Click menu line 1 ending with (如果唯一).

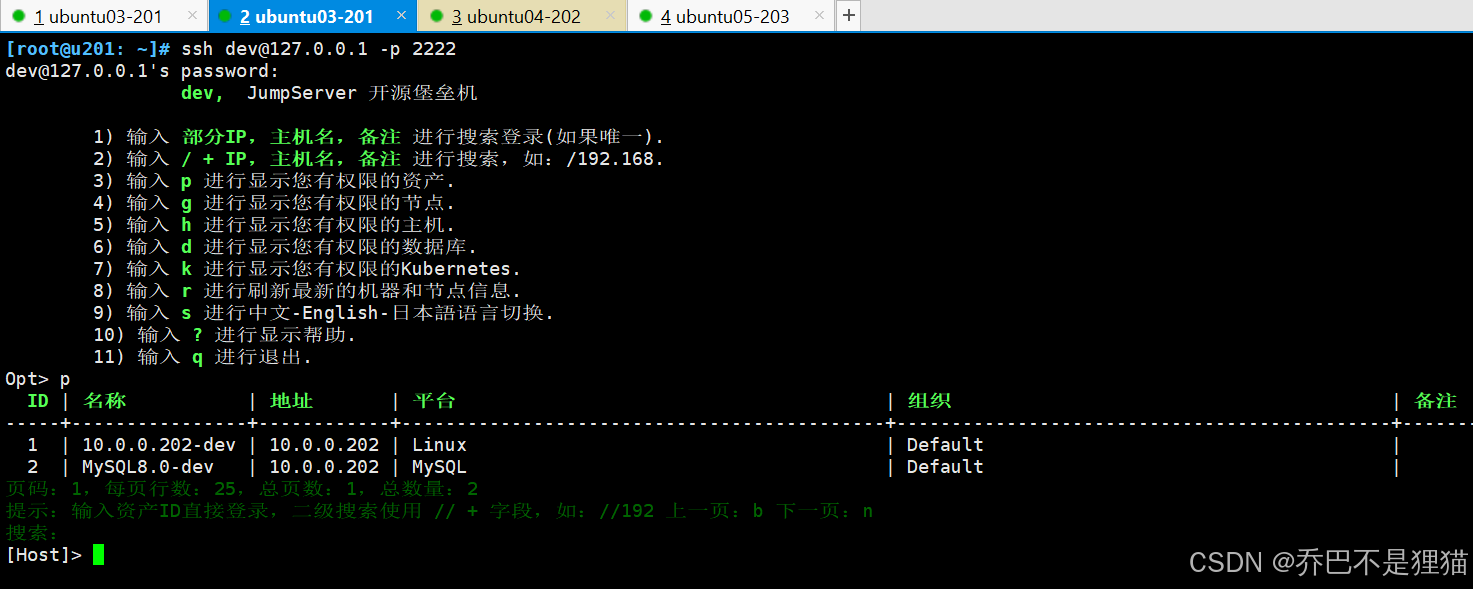coord(379,137)
